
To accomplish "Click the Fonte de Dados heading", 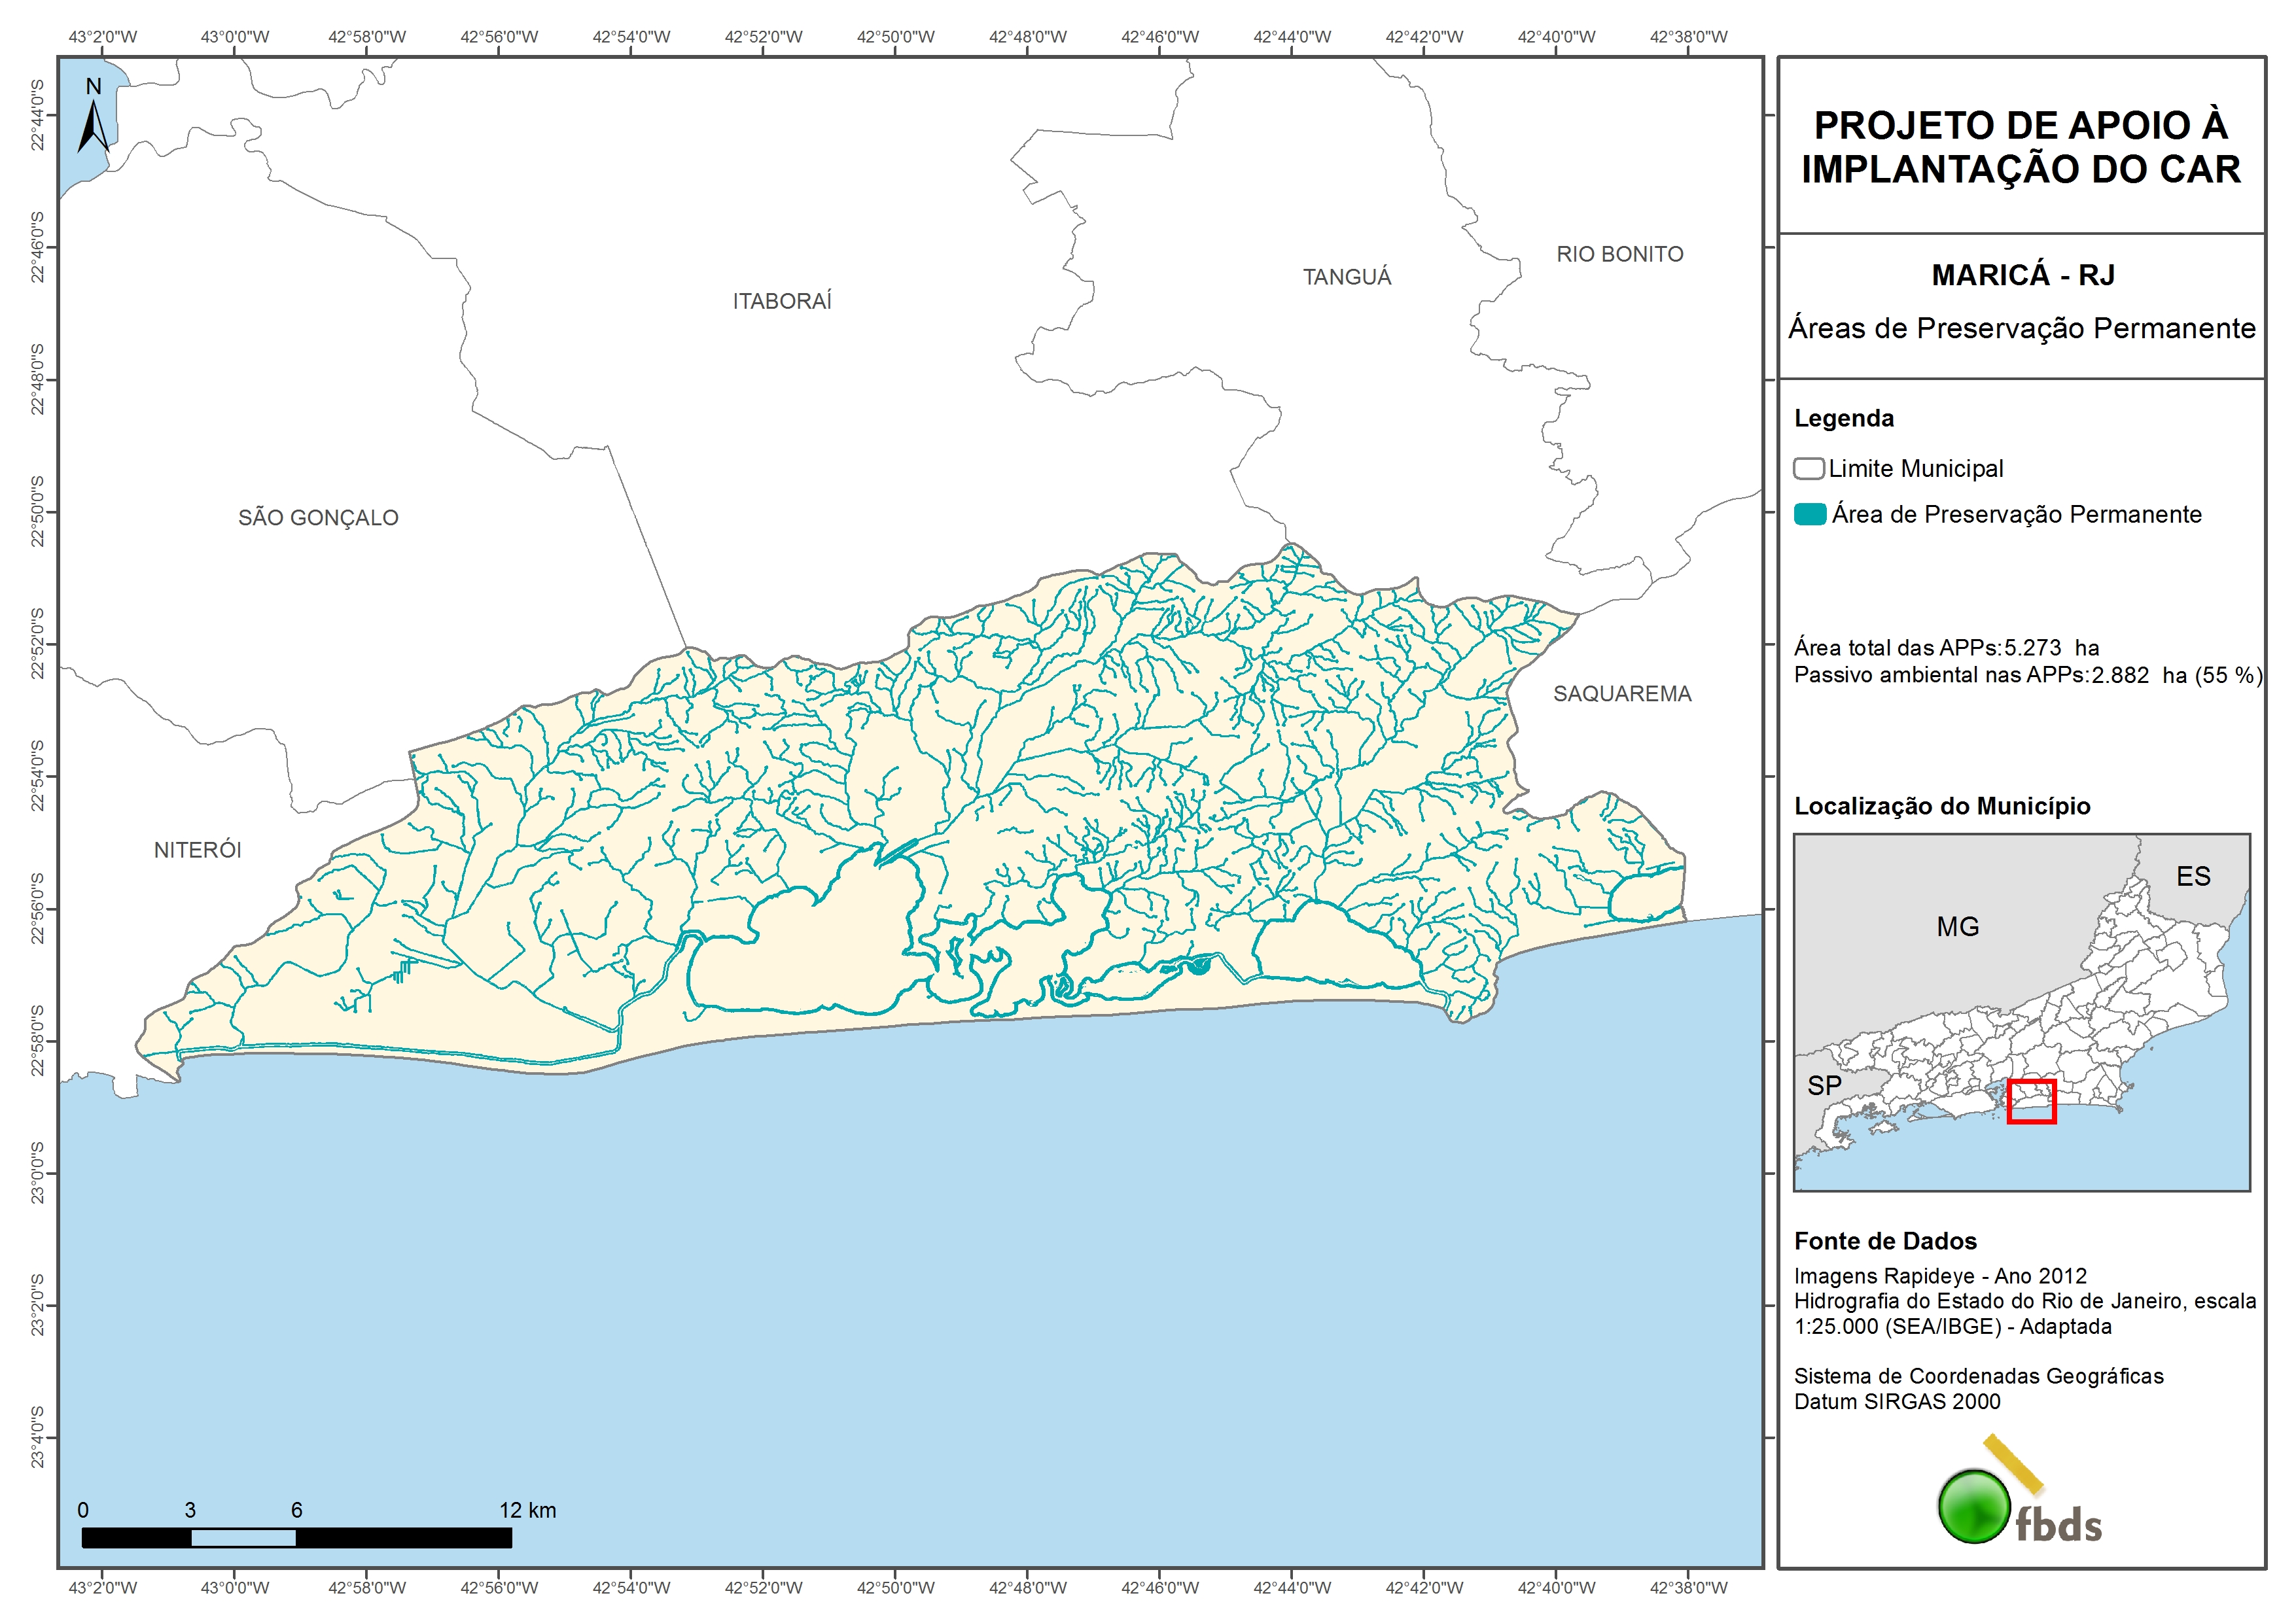I will tap(1885, 1240).
